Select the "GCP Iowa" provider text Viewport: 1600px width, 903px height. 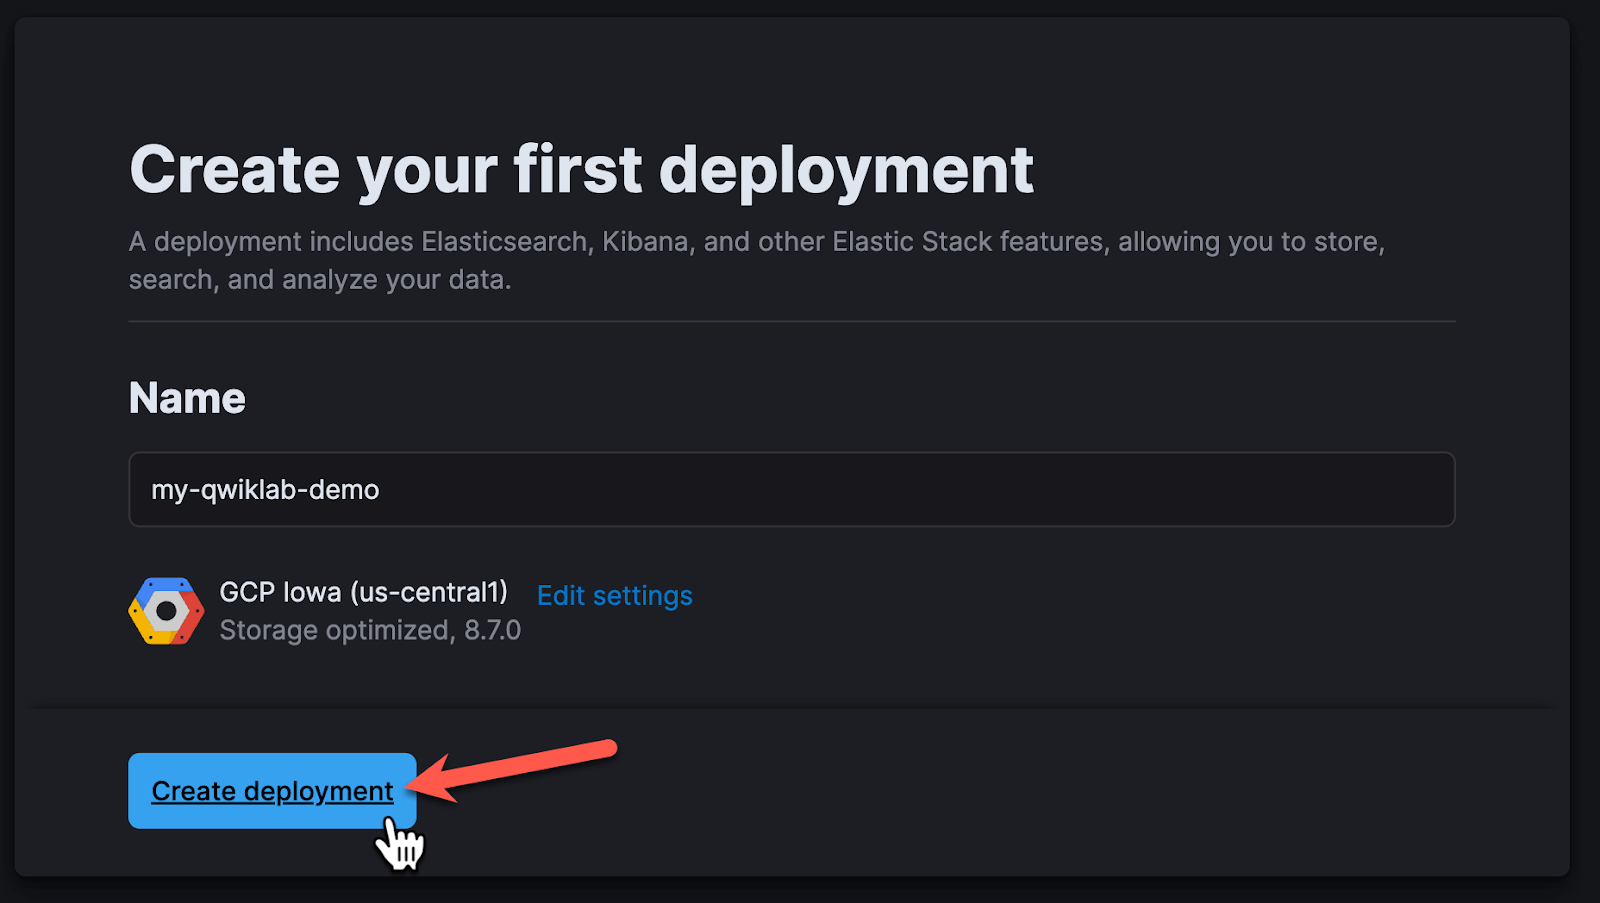280,592
